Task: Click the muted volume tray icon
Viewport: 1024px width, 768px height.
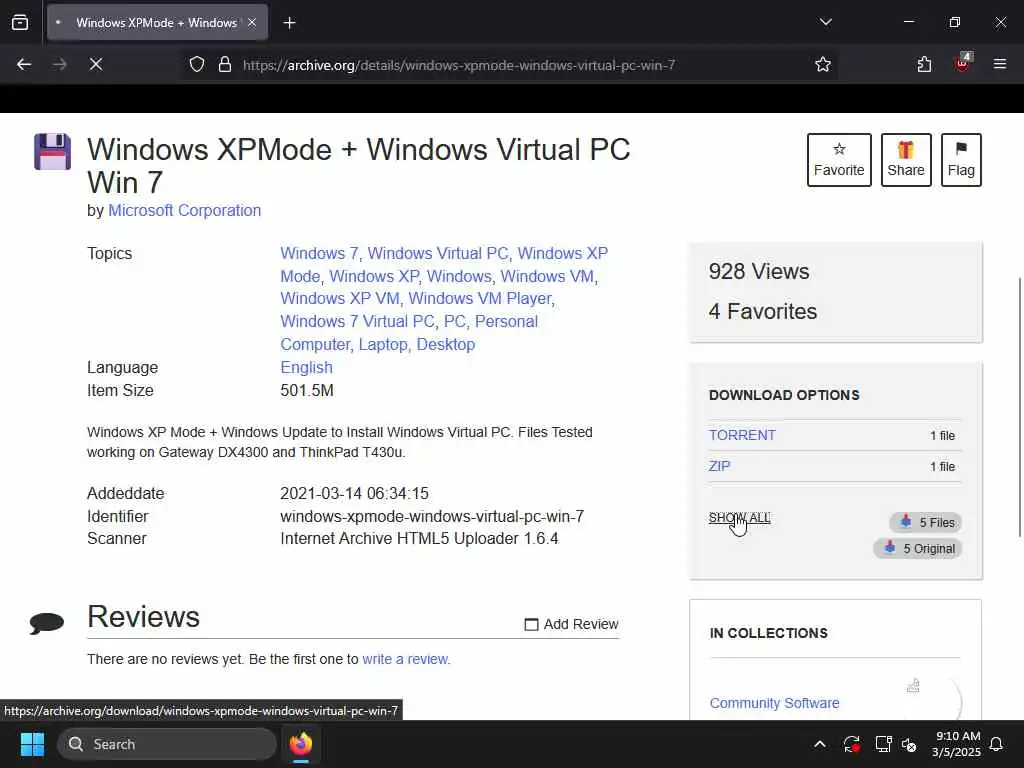Action: (908, 744)
